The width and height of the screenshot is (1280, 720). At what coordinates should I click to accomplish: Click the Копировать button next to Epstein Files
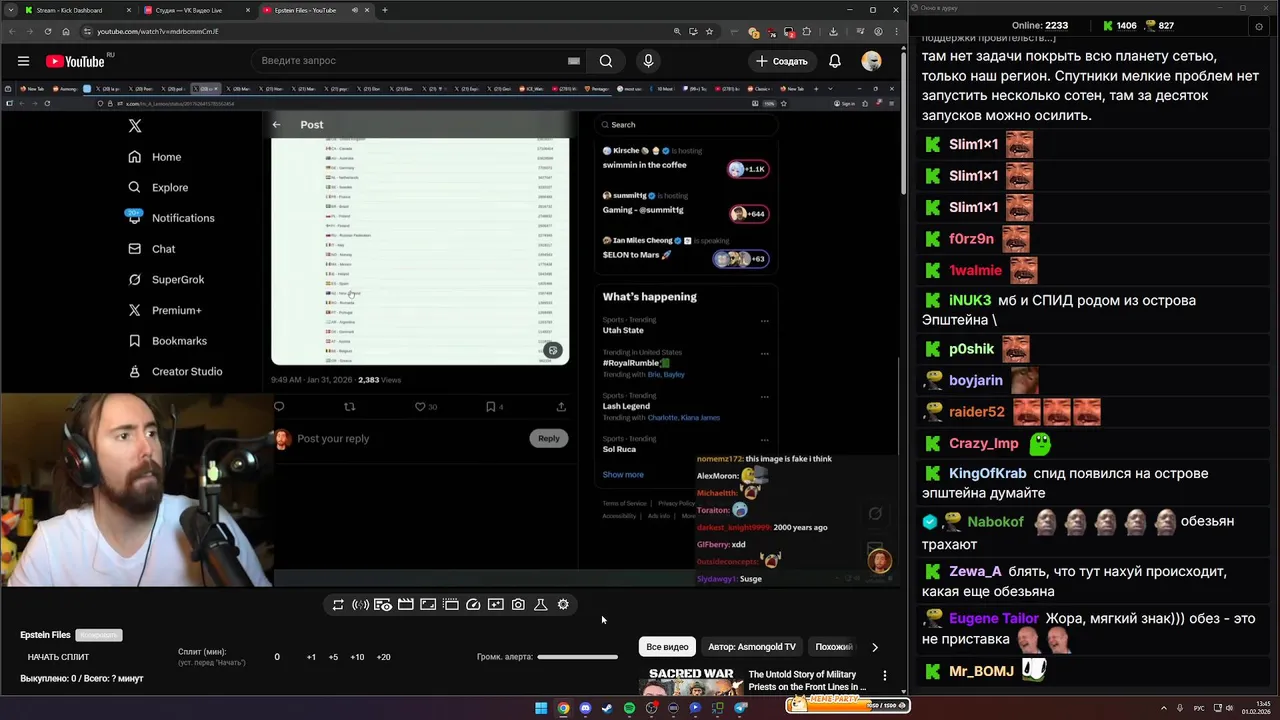[99, 635]
